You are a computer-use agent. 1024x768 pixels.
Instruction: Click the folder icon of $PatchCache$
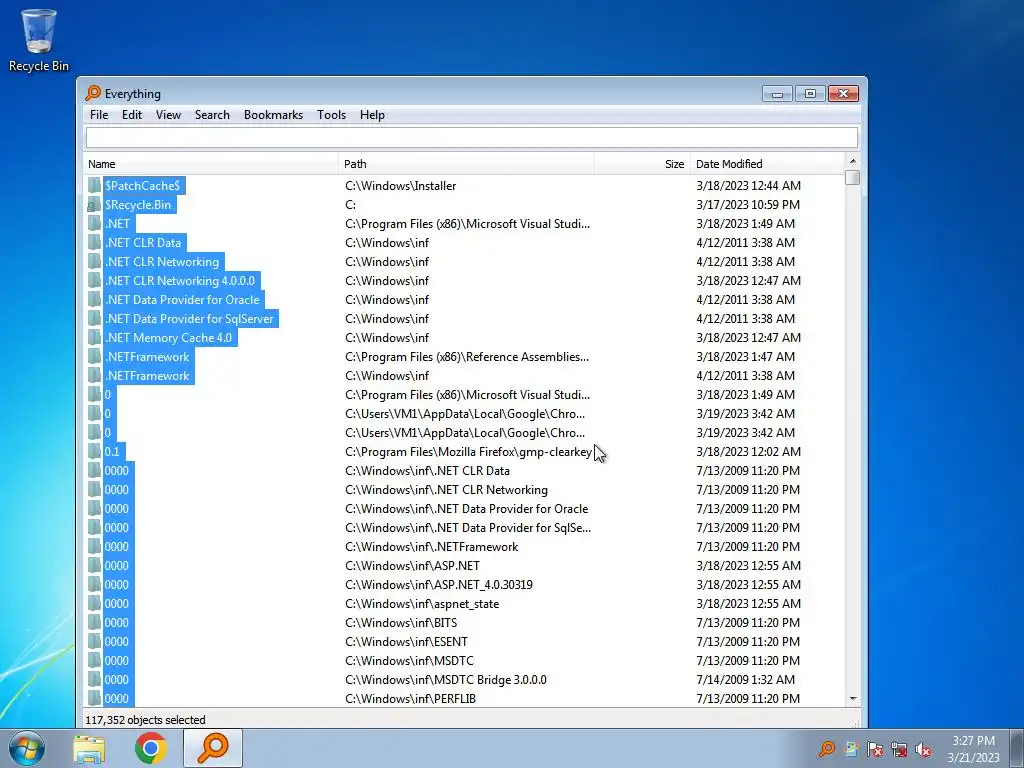[x=95, y=185]
